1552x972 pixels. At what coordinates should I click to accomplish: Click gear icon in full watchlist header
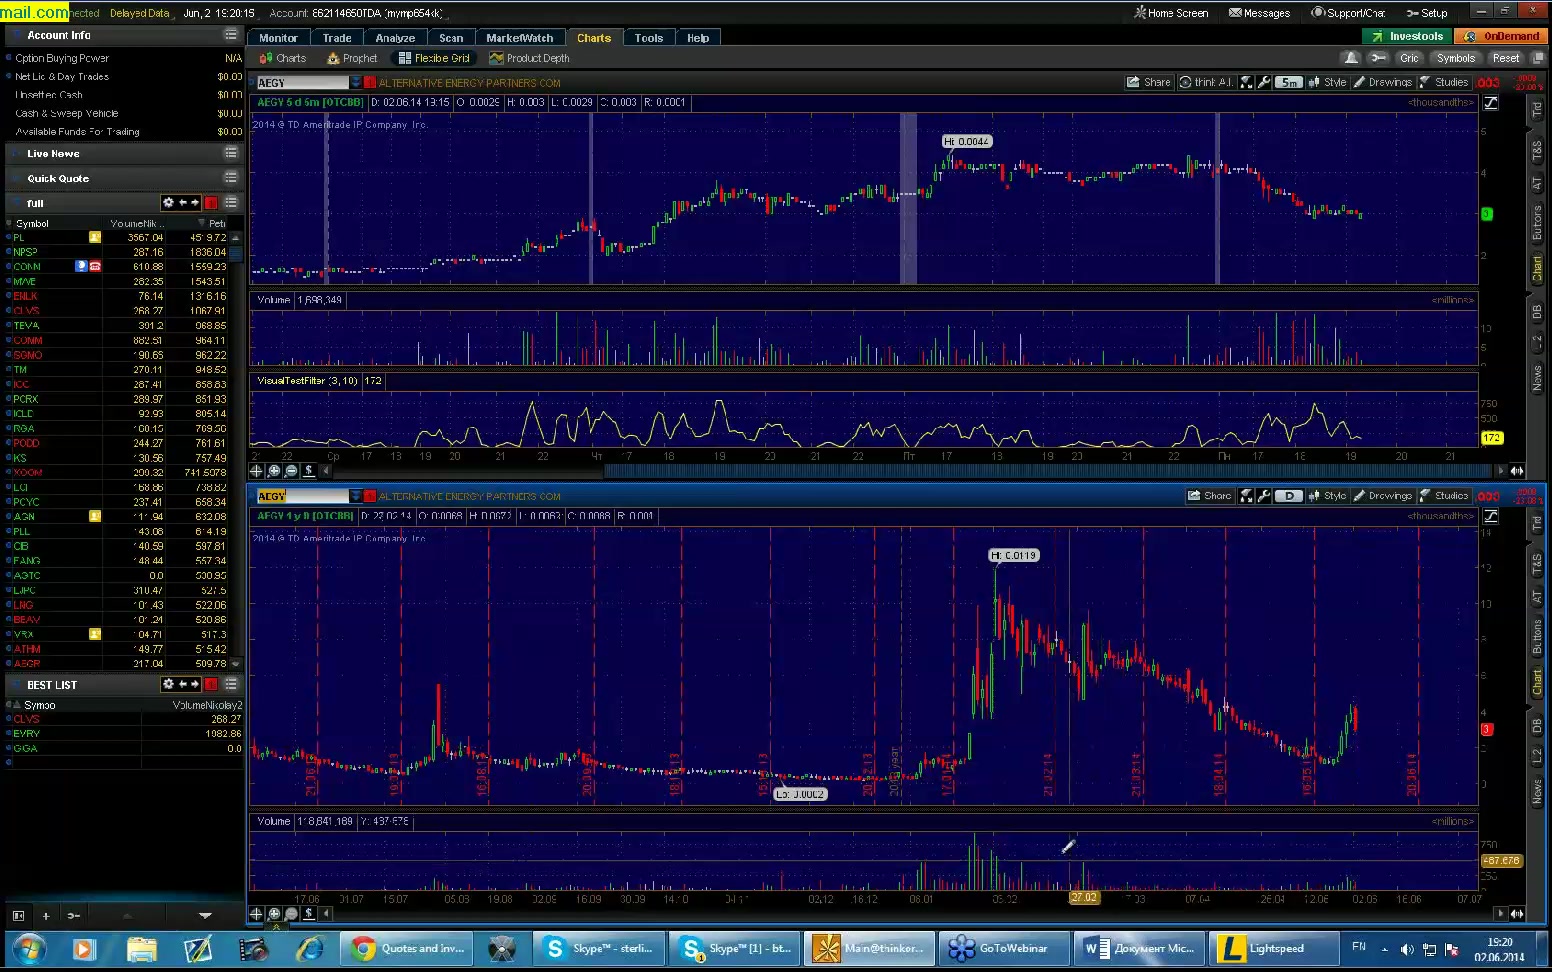point(168,203)
